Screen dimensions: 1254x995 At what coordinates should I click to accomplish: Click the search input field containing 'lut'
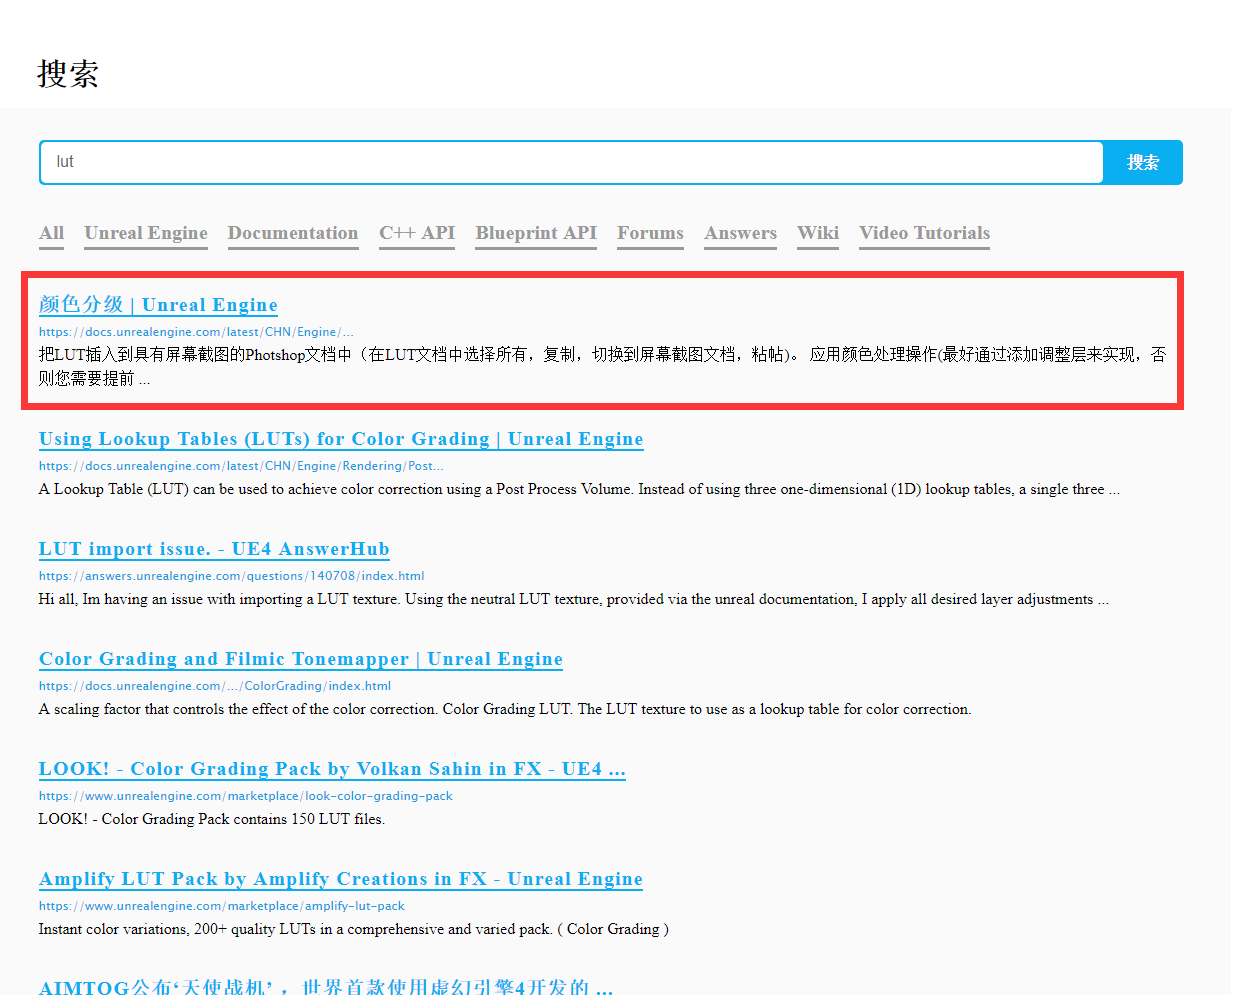[571, 162]
